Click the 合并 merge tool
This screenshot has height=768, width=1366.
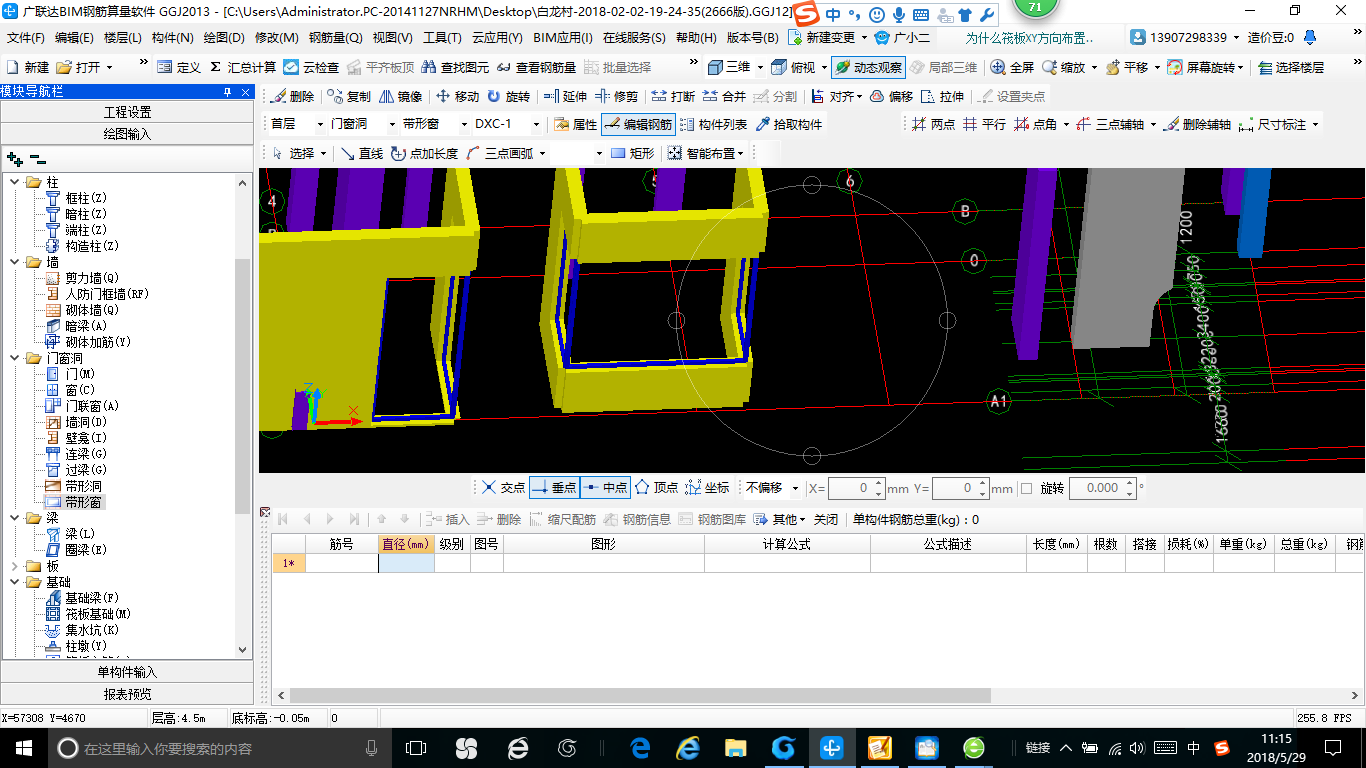(x=724, y=96)
